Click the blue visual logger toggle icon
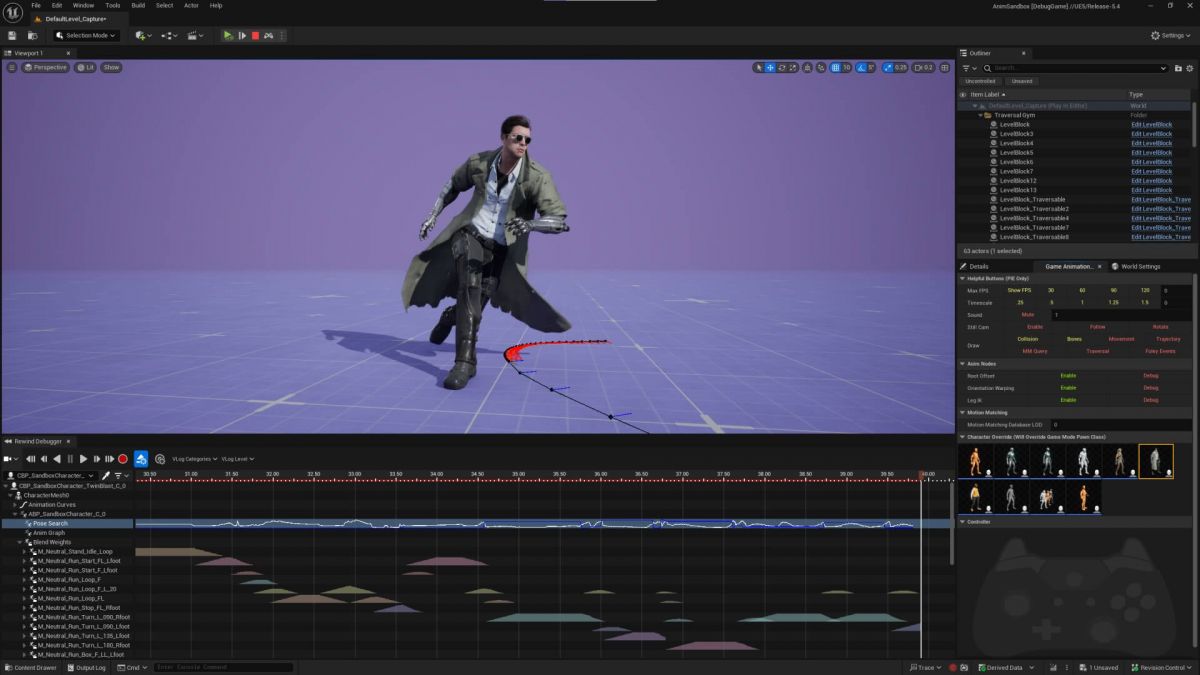The height and width of the screenshot is (675, 1200). (141, 459)
